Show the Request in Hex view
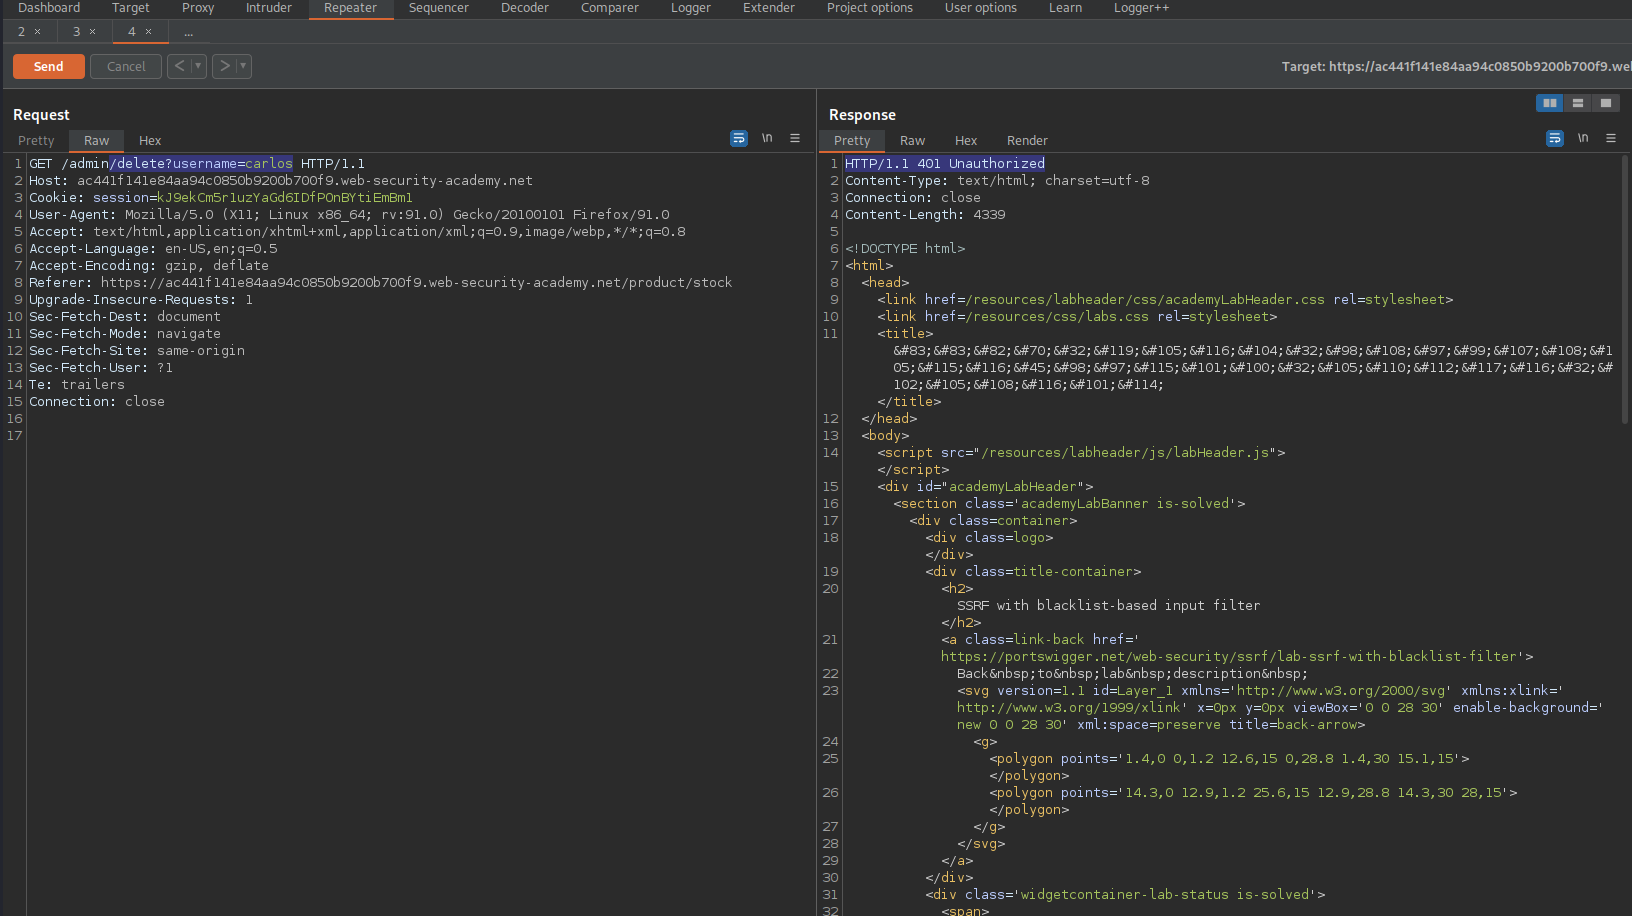 coord(150,141)
